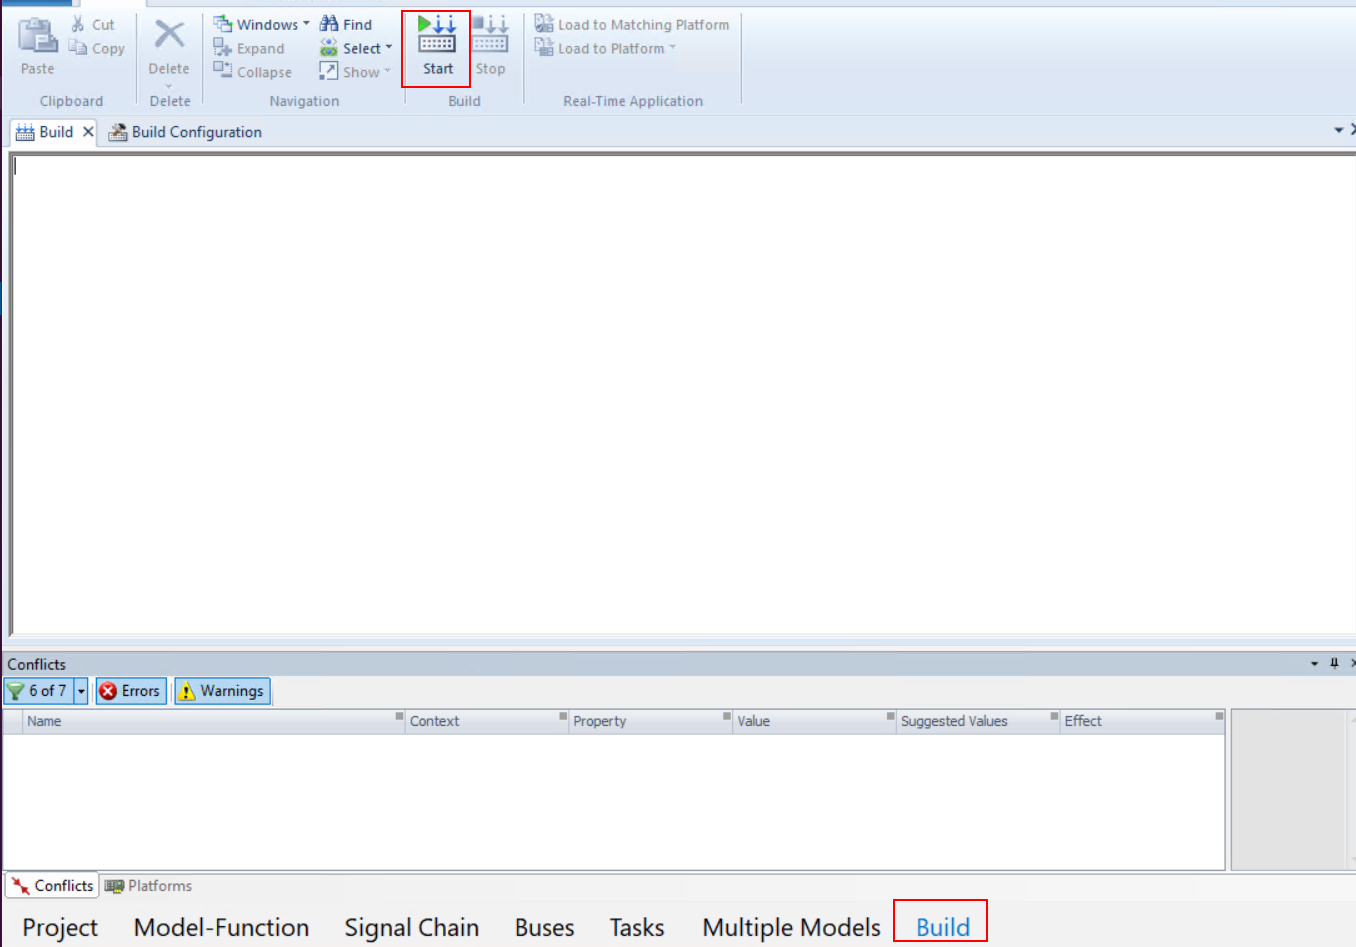
Task: Open the Find binoculars tool
Action: (346, 24)
